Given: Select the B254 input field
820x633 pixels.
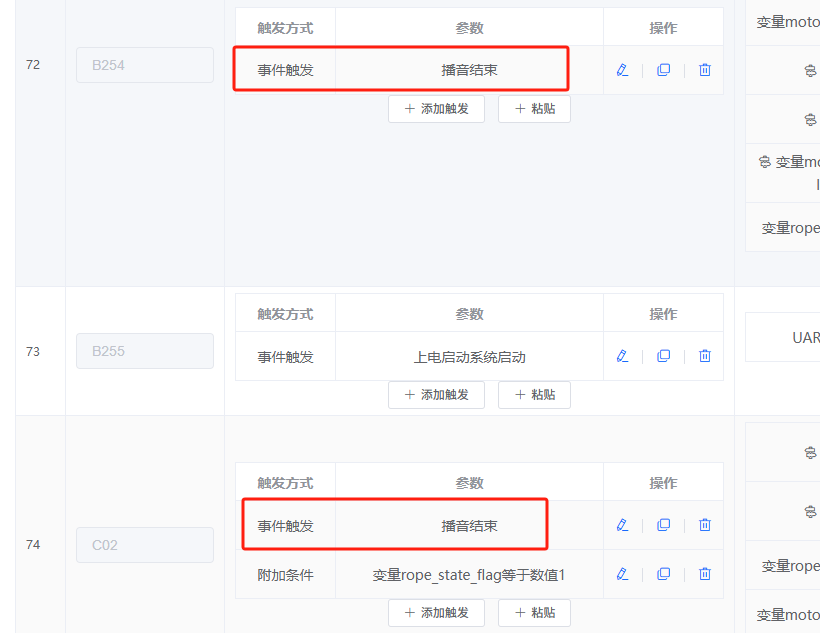Looking at the screenshot, I should 144,64.
